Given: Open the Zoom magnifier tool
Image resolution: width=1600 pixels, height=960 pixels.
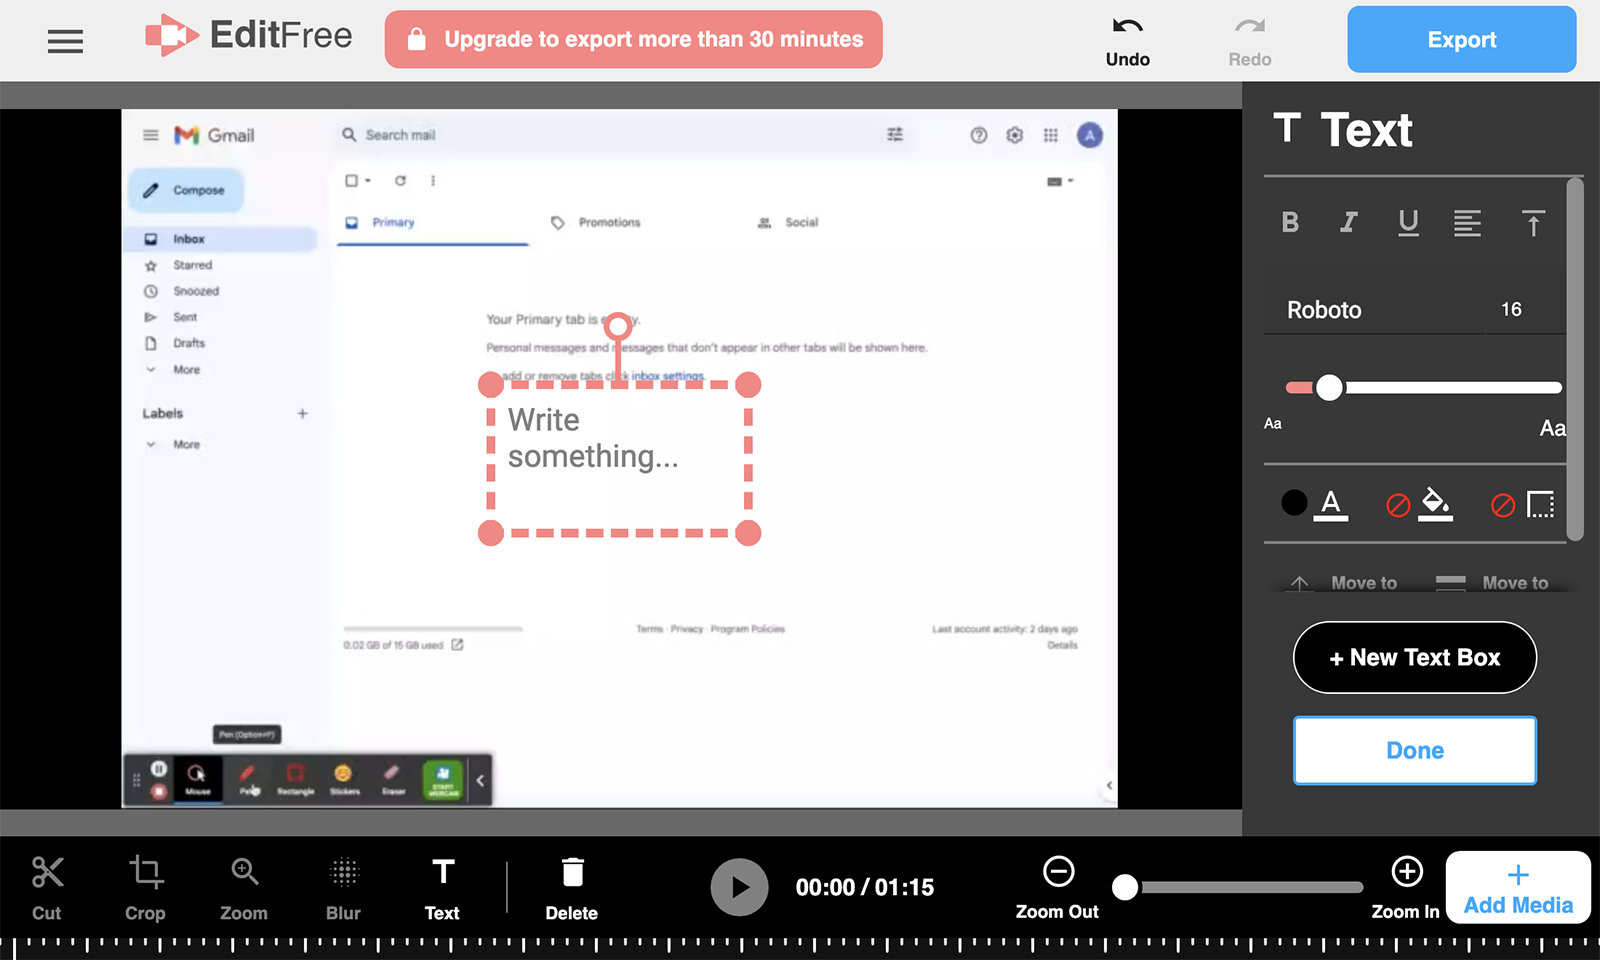Looking at the screenshot, I should [244, 887].
